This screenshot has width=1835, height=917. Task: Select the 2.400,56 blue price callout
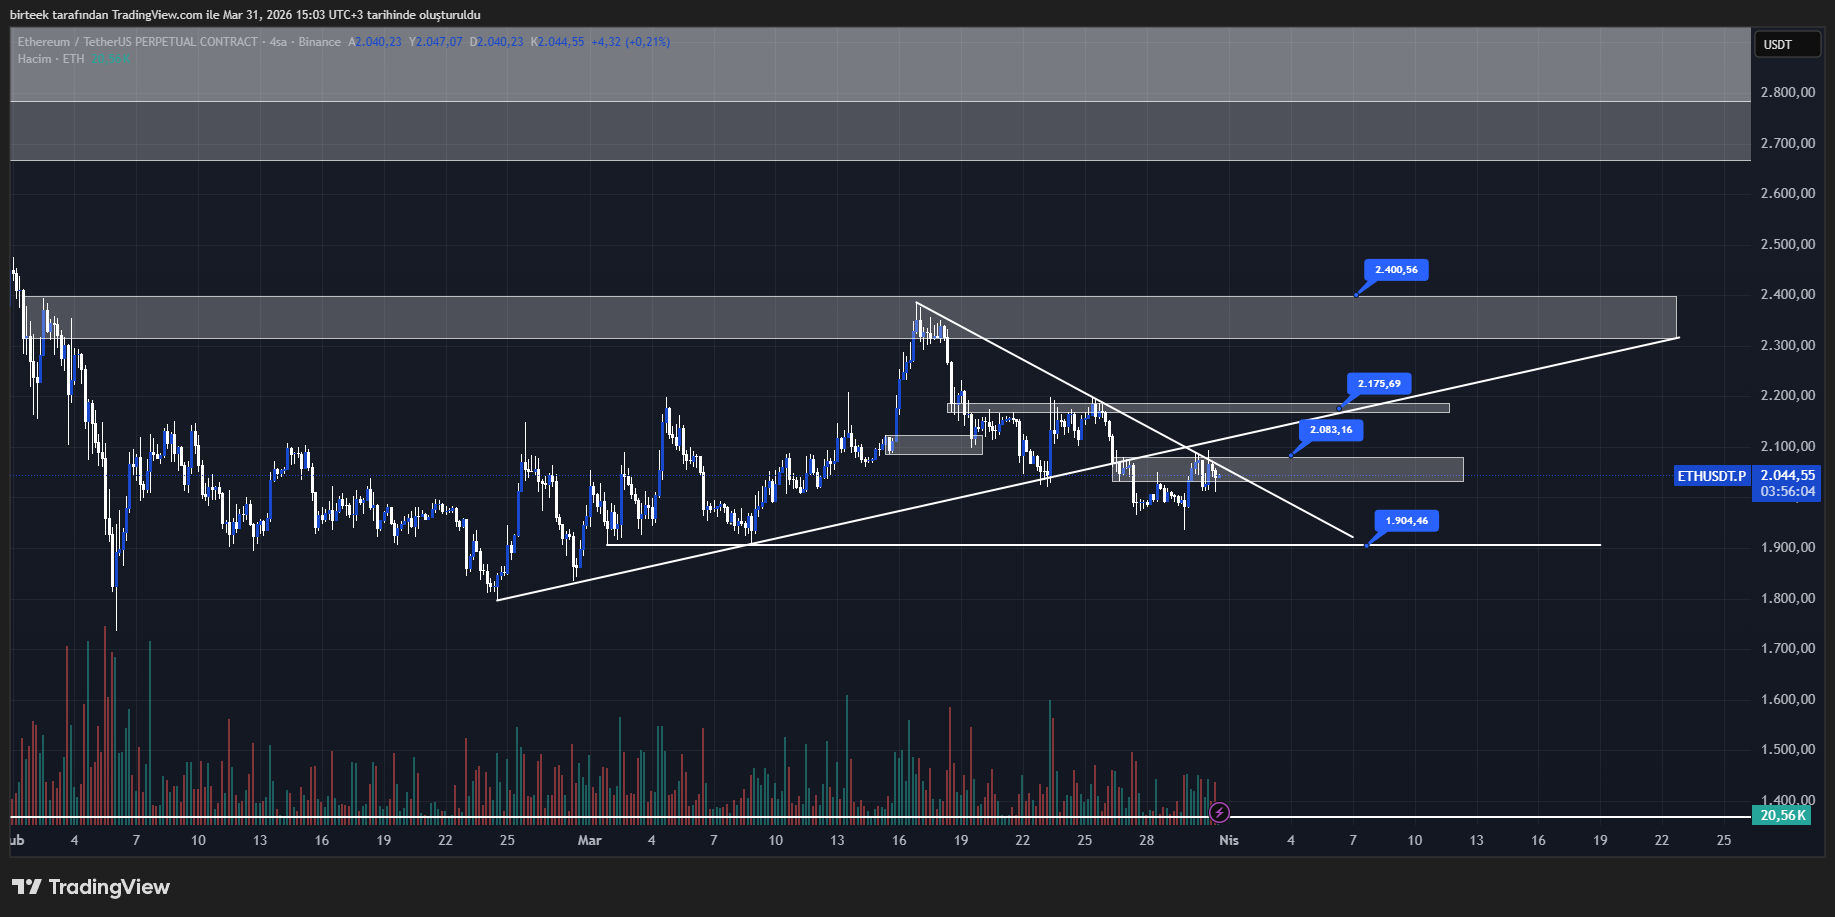1396,270
